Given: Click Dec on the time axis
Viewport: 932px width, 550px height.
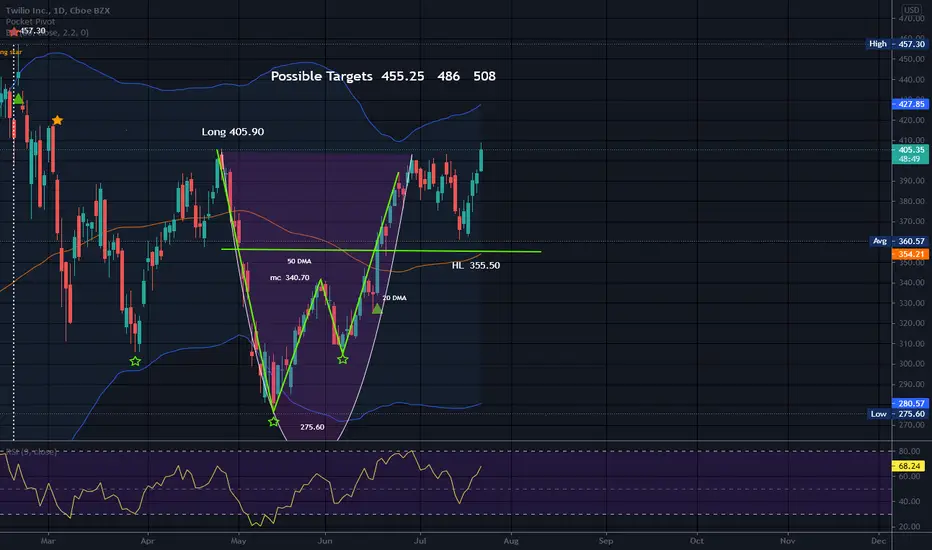Looking at the screenshot, I should (x=879, y=540).
